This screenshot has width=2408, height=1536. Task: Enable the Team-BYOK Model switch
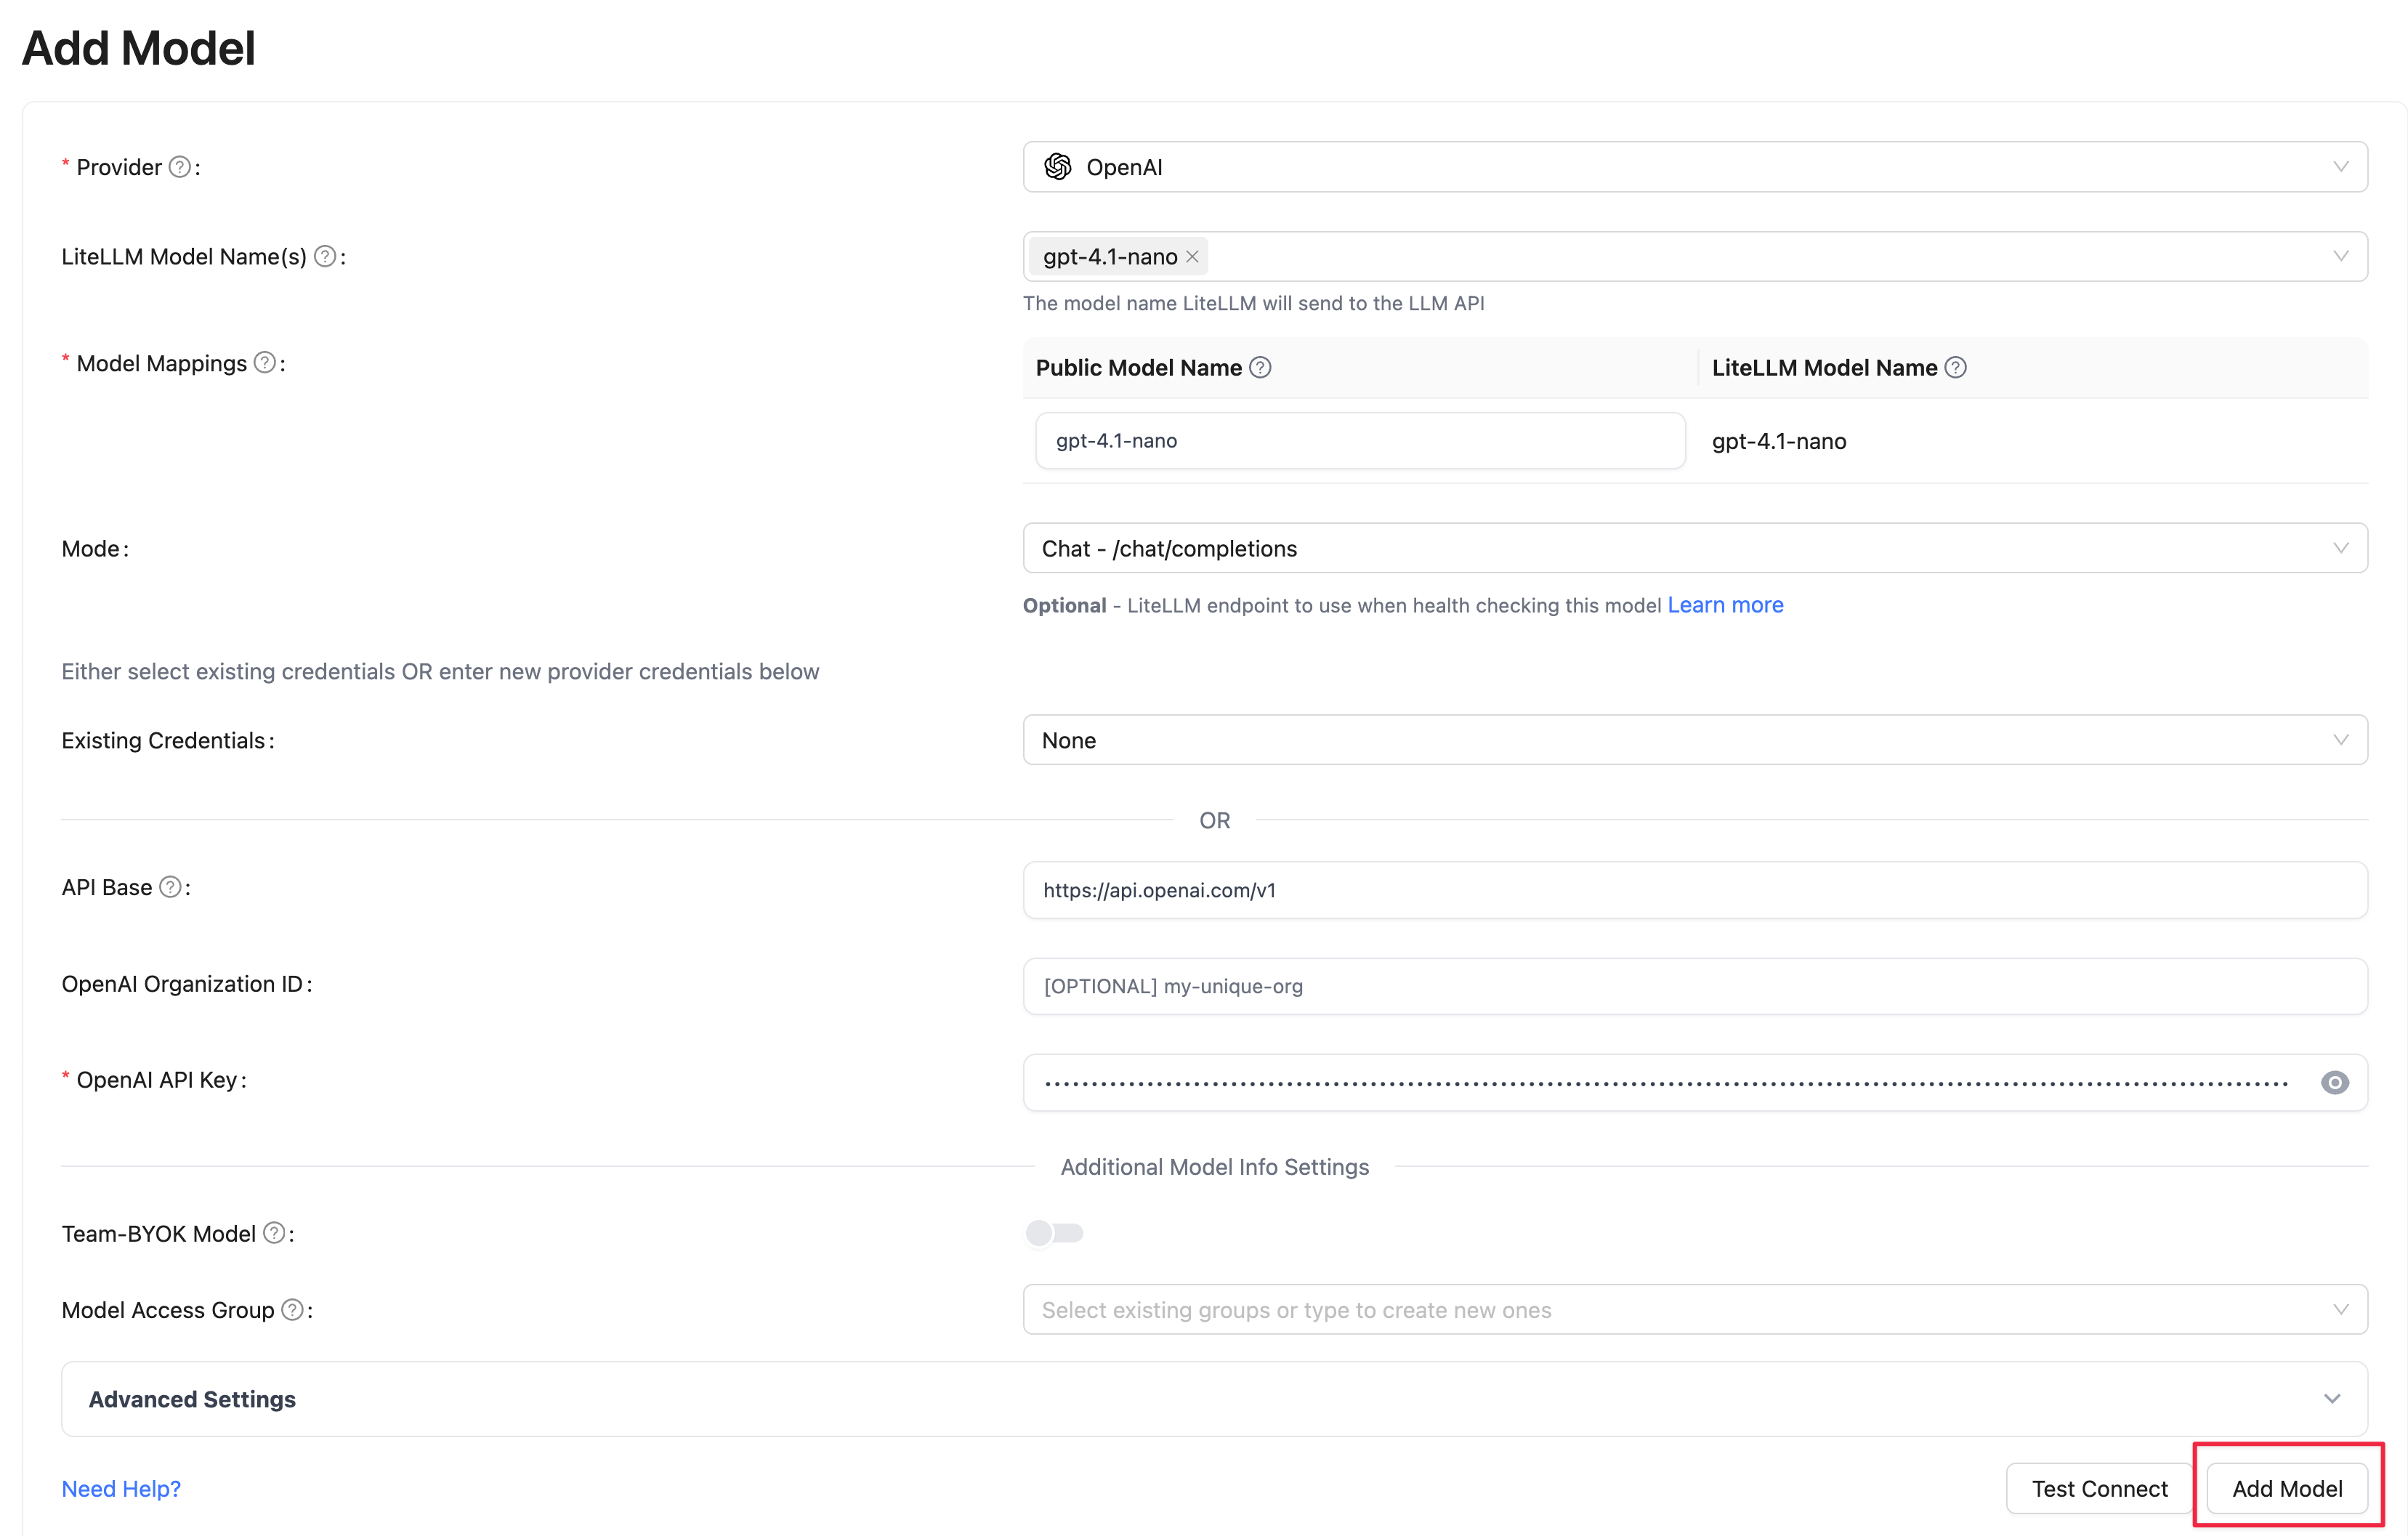(1054, 1233)
